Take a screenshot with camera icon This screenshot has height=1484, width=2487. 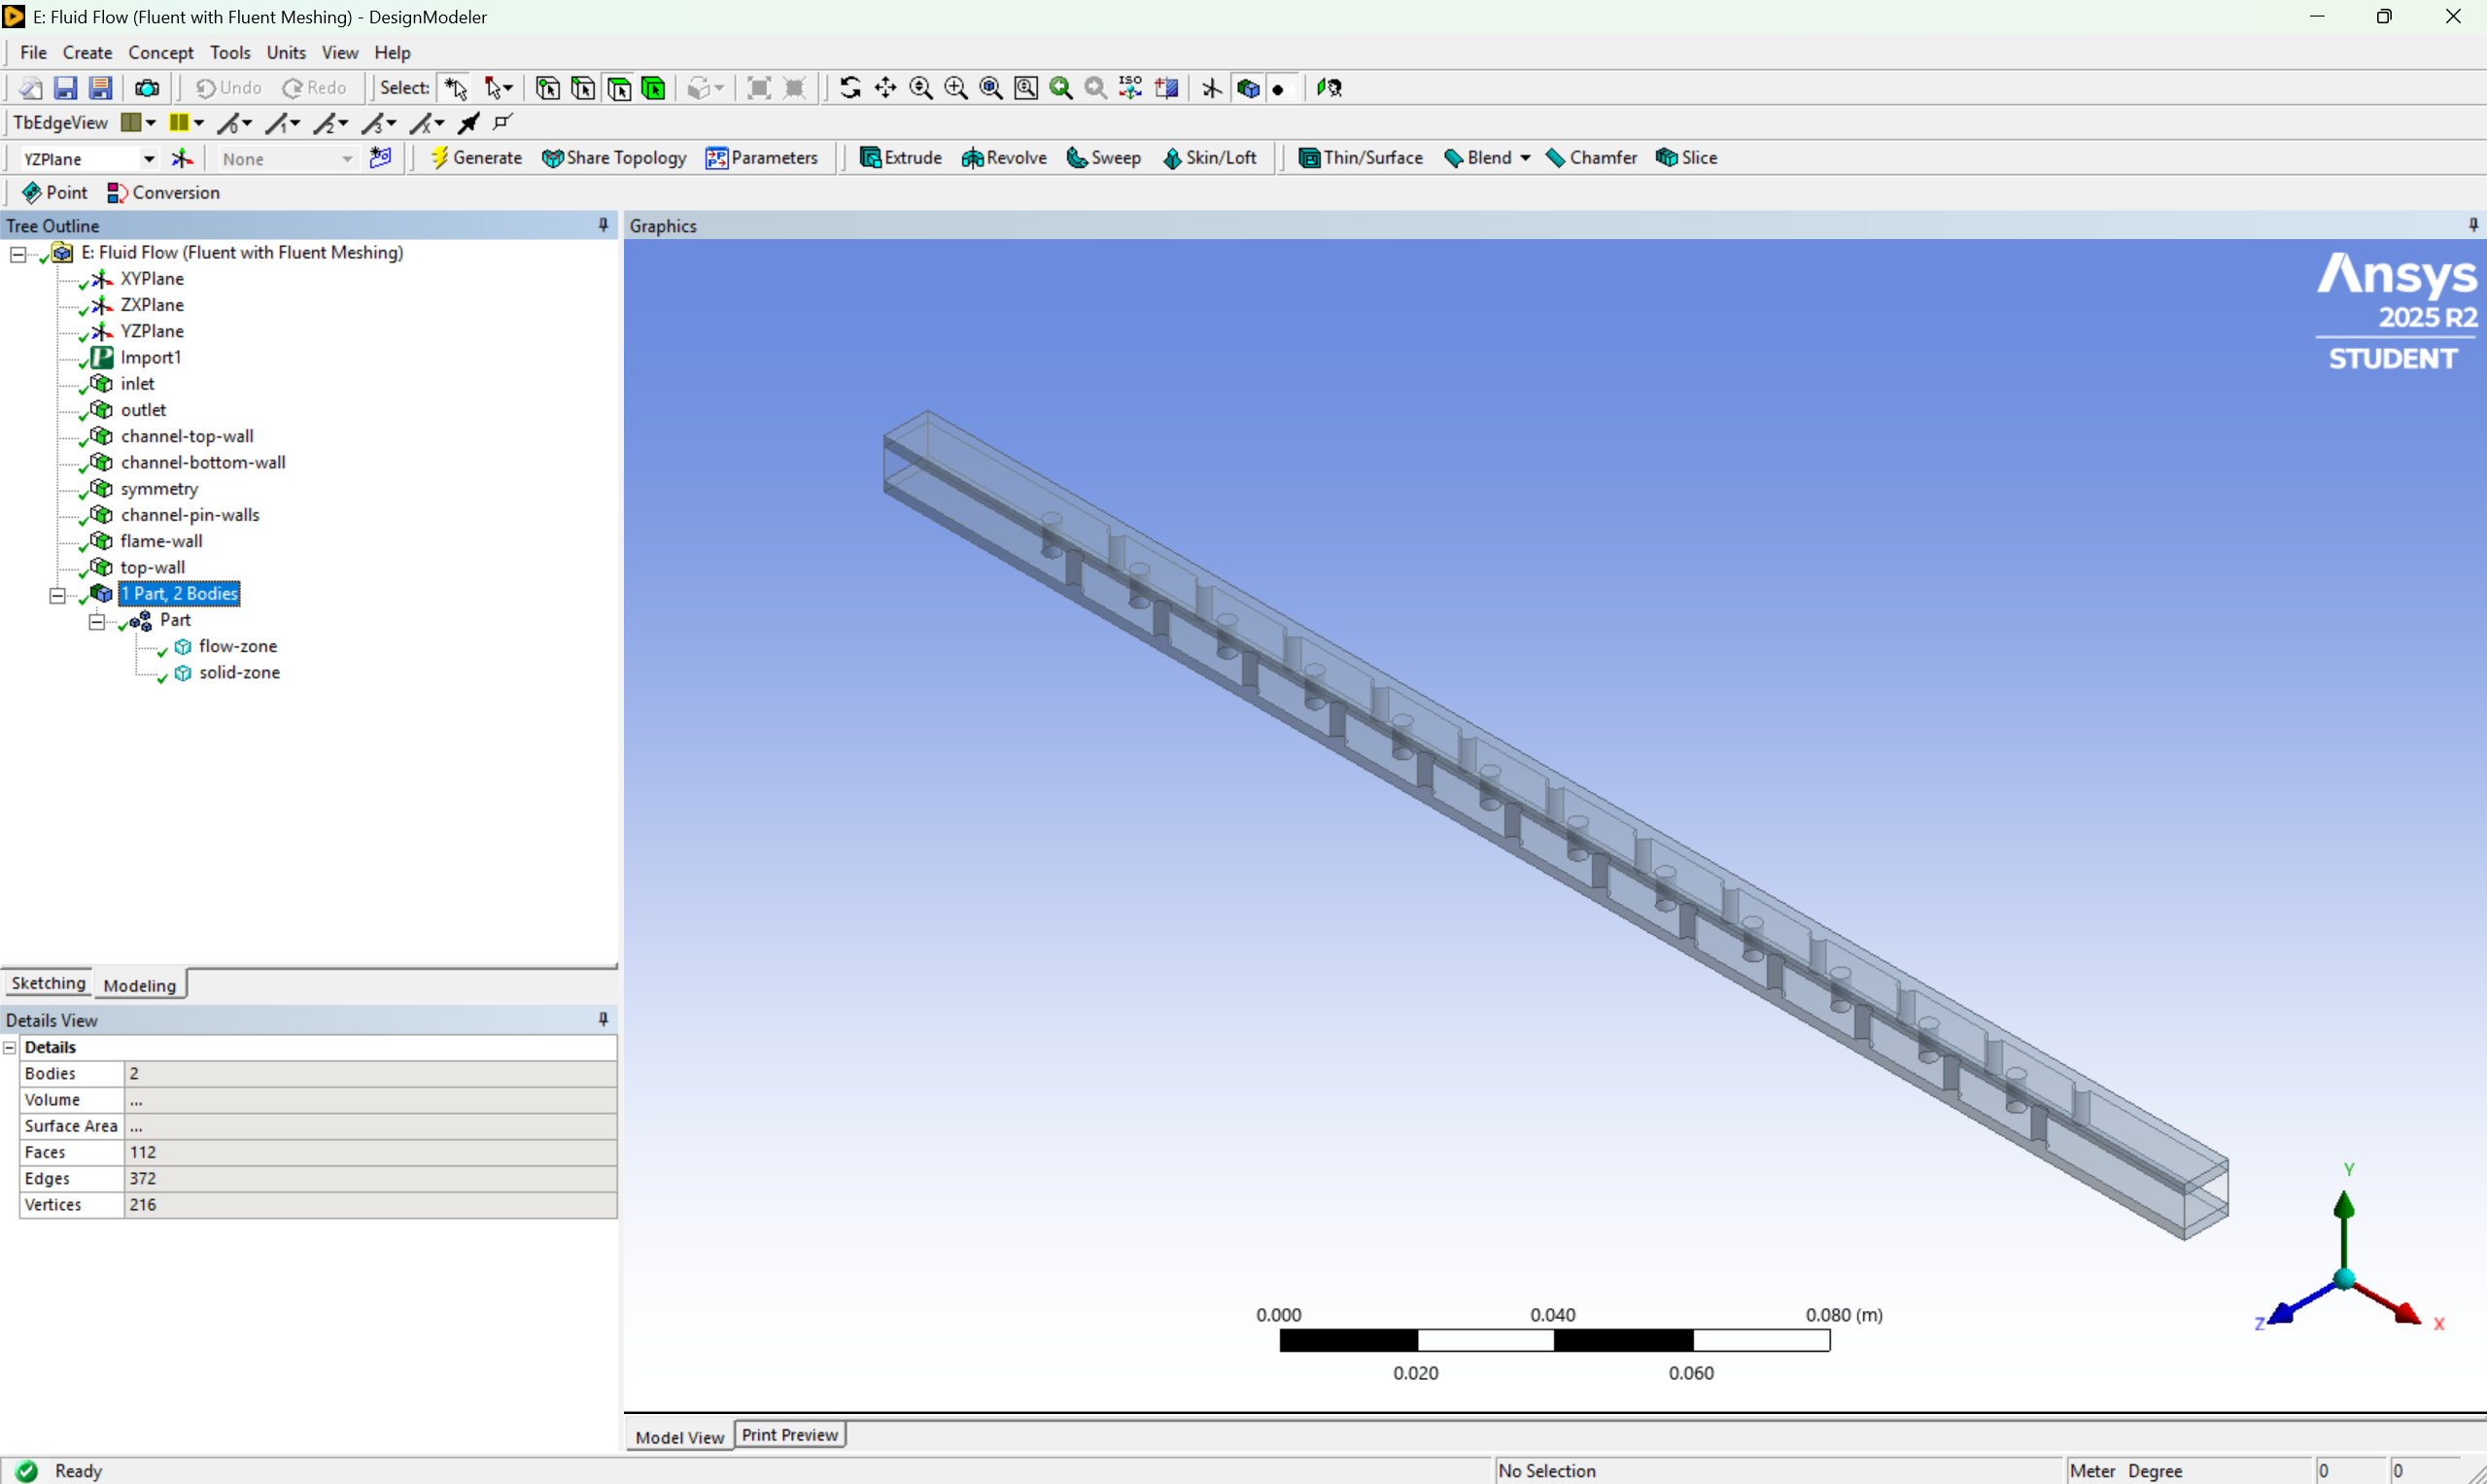tap(147, 88)
